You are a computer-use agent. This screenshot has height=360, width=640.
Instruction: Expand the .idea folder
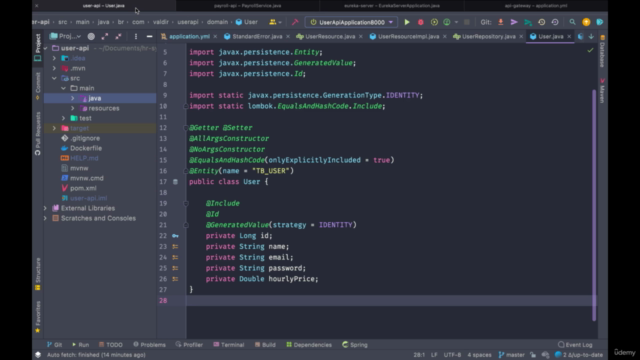(x=54, y=58)
